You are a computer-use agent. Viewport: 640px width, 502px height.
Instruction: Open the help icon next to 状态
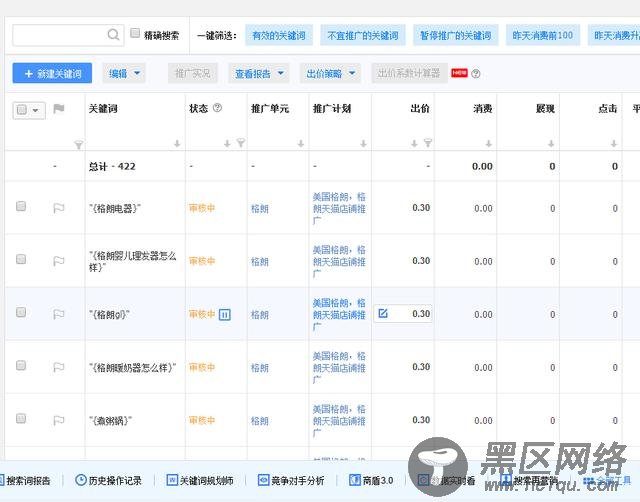(x=218, y=108)
